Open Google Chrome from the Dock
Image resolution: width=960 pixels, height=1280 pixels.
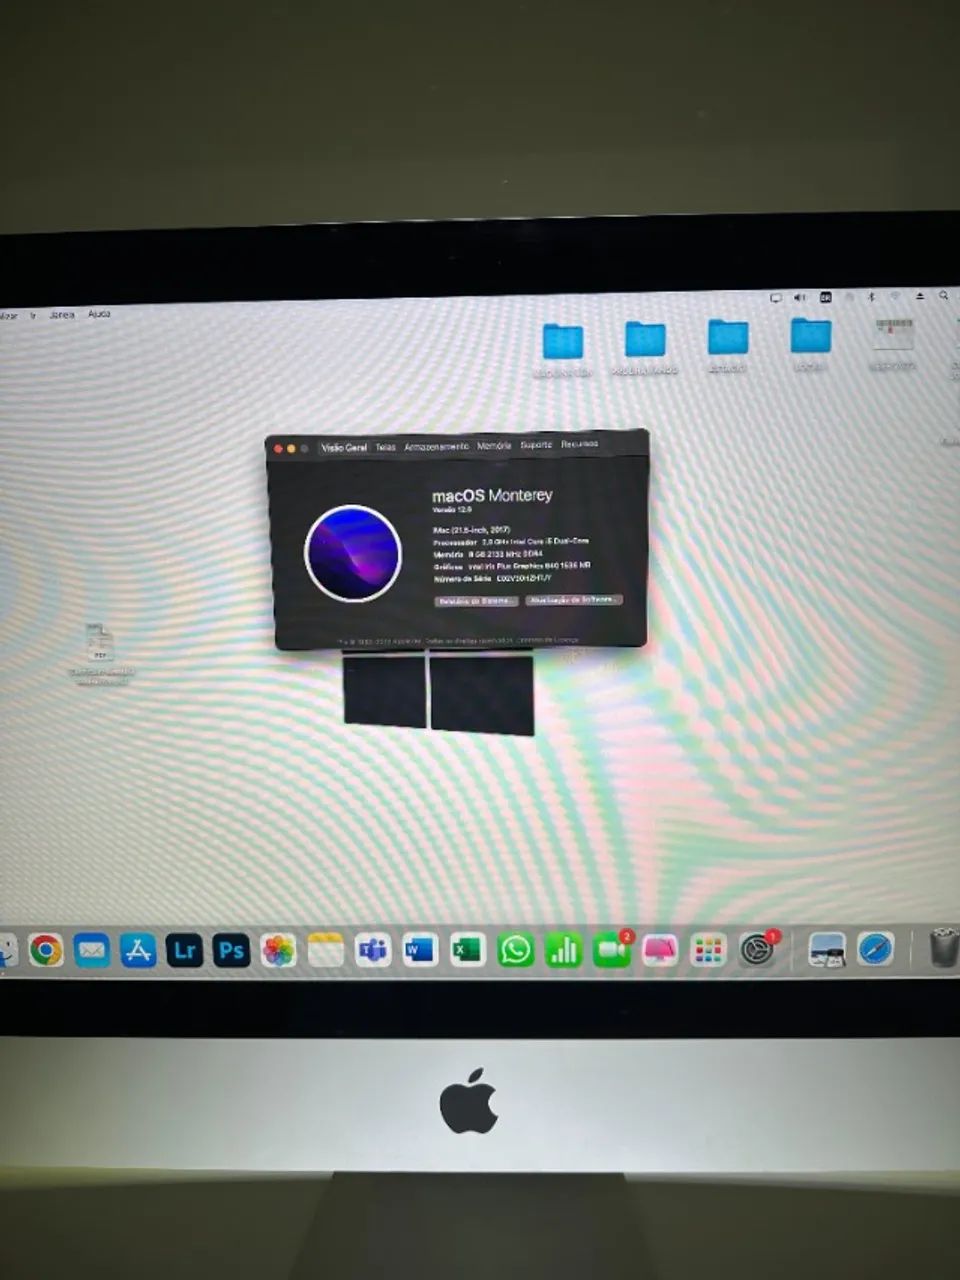coord(46,949)
